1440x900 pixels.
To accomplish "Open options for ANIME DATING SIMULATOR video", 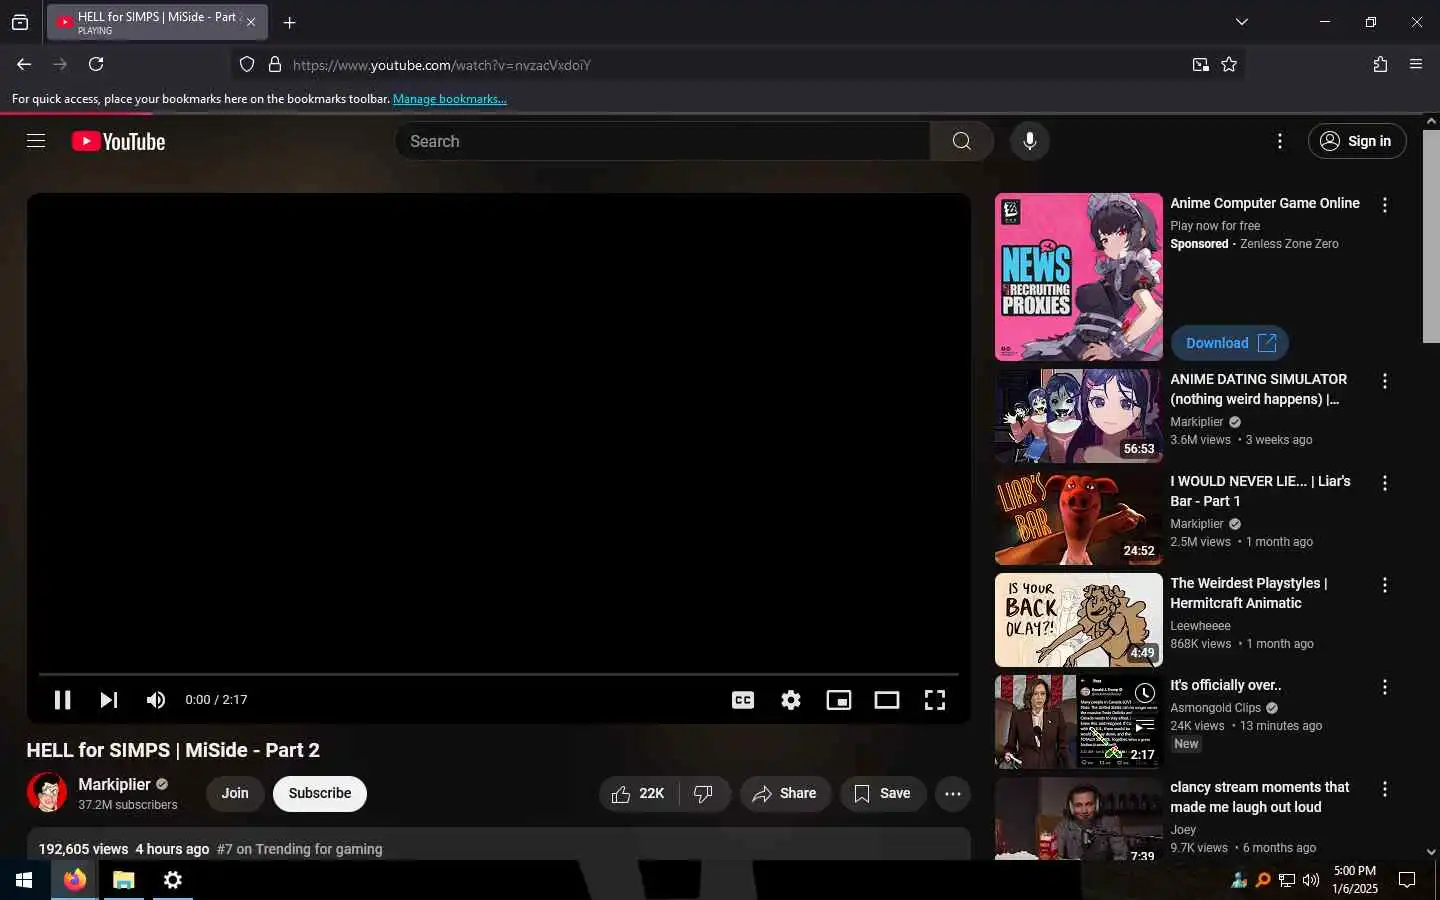I will click(x=1385, y=381).
